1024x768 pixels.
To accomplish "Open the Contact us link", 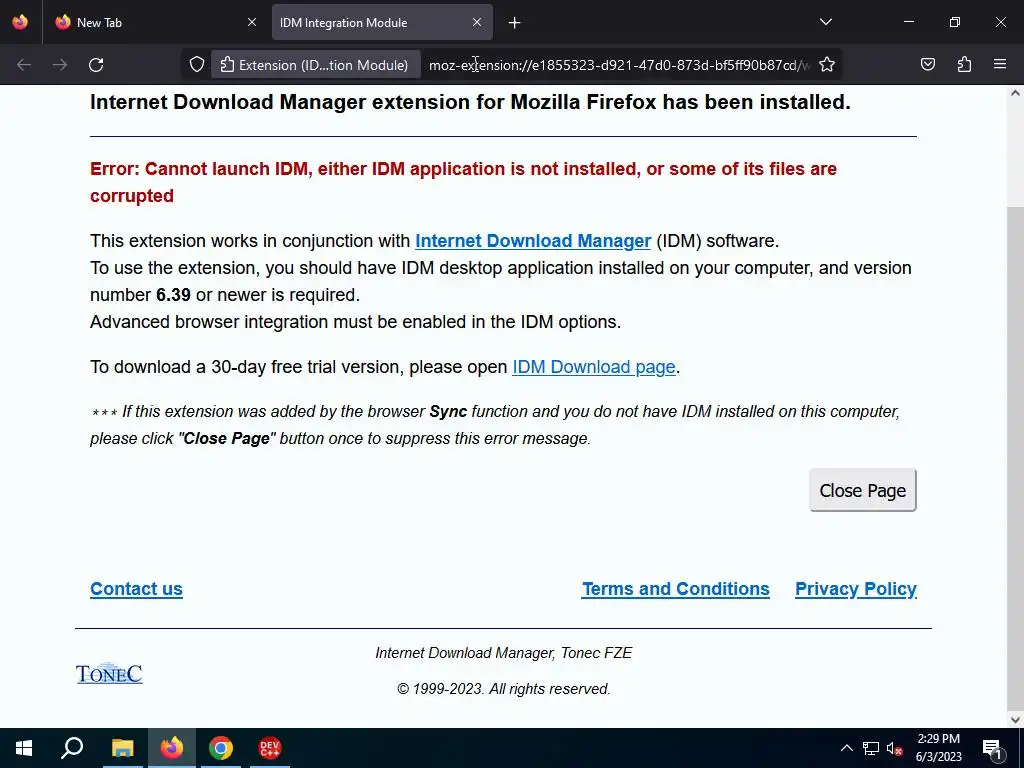I will (x=136, y=589).
